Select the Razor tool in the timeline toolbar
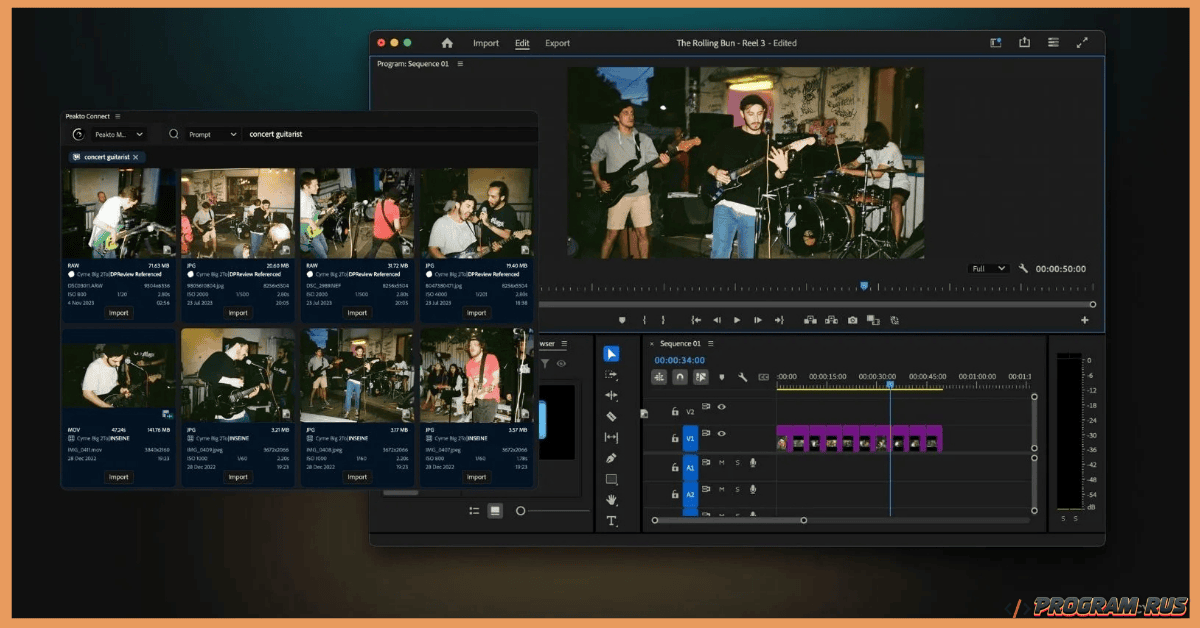 (x=613, y=414)
